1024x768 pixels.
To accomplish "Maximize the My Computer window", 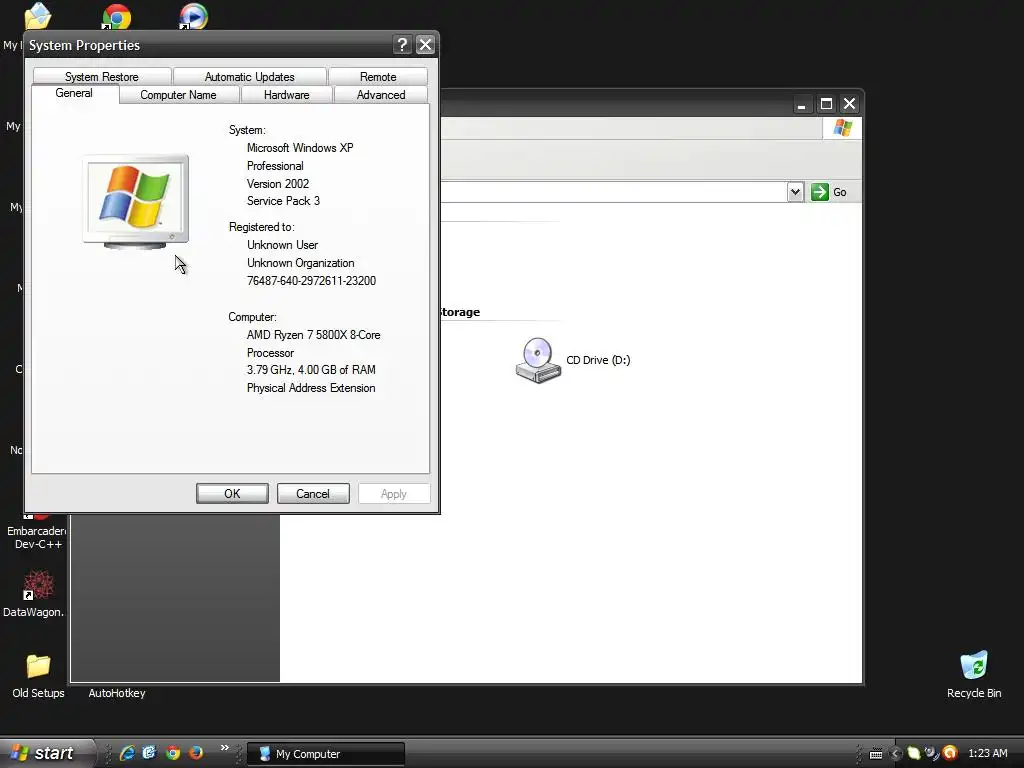I will point(826,103).
